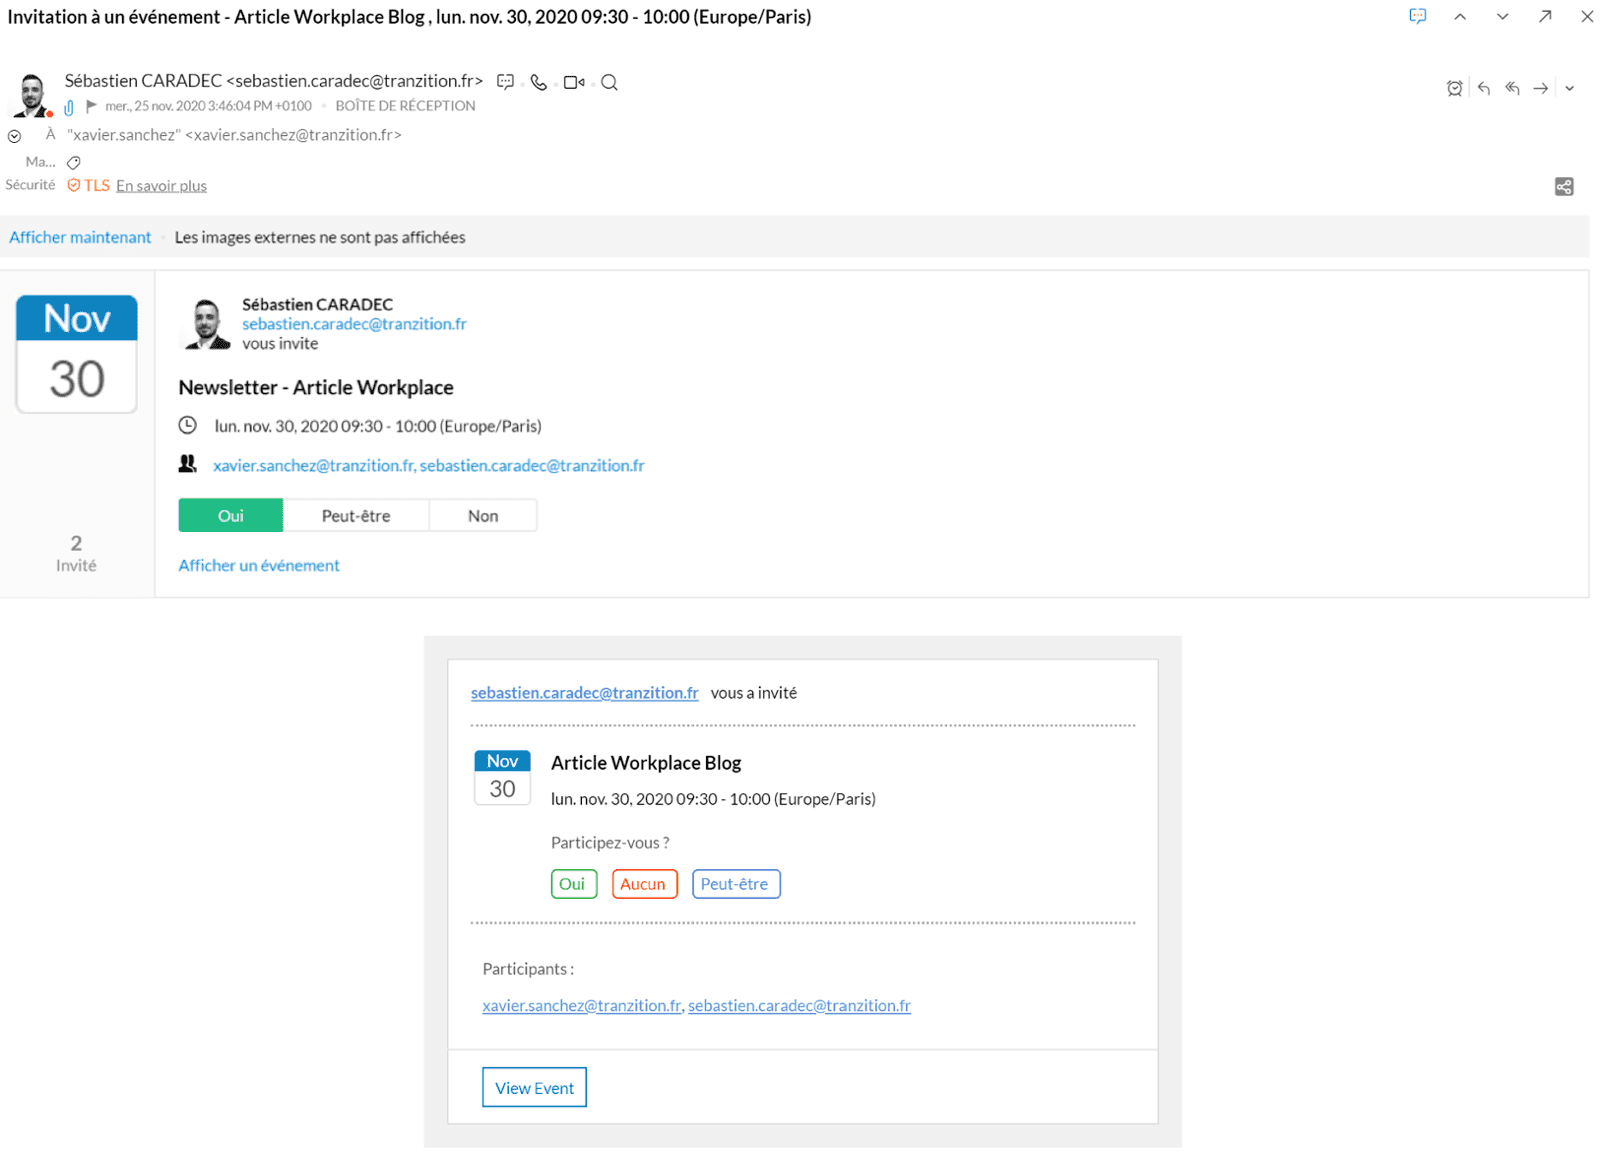Click the red Aucun button
1600x1153 pixels.
tap(644, 884)
